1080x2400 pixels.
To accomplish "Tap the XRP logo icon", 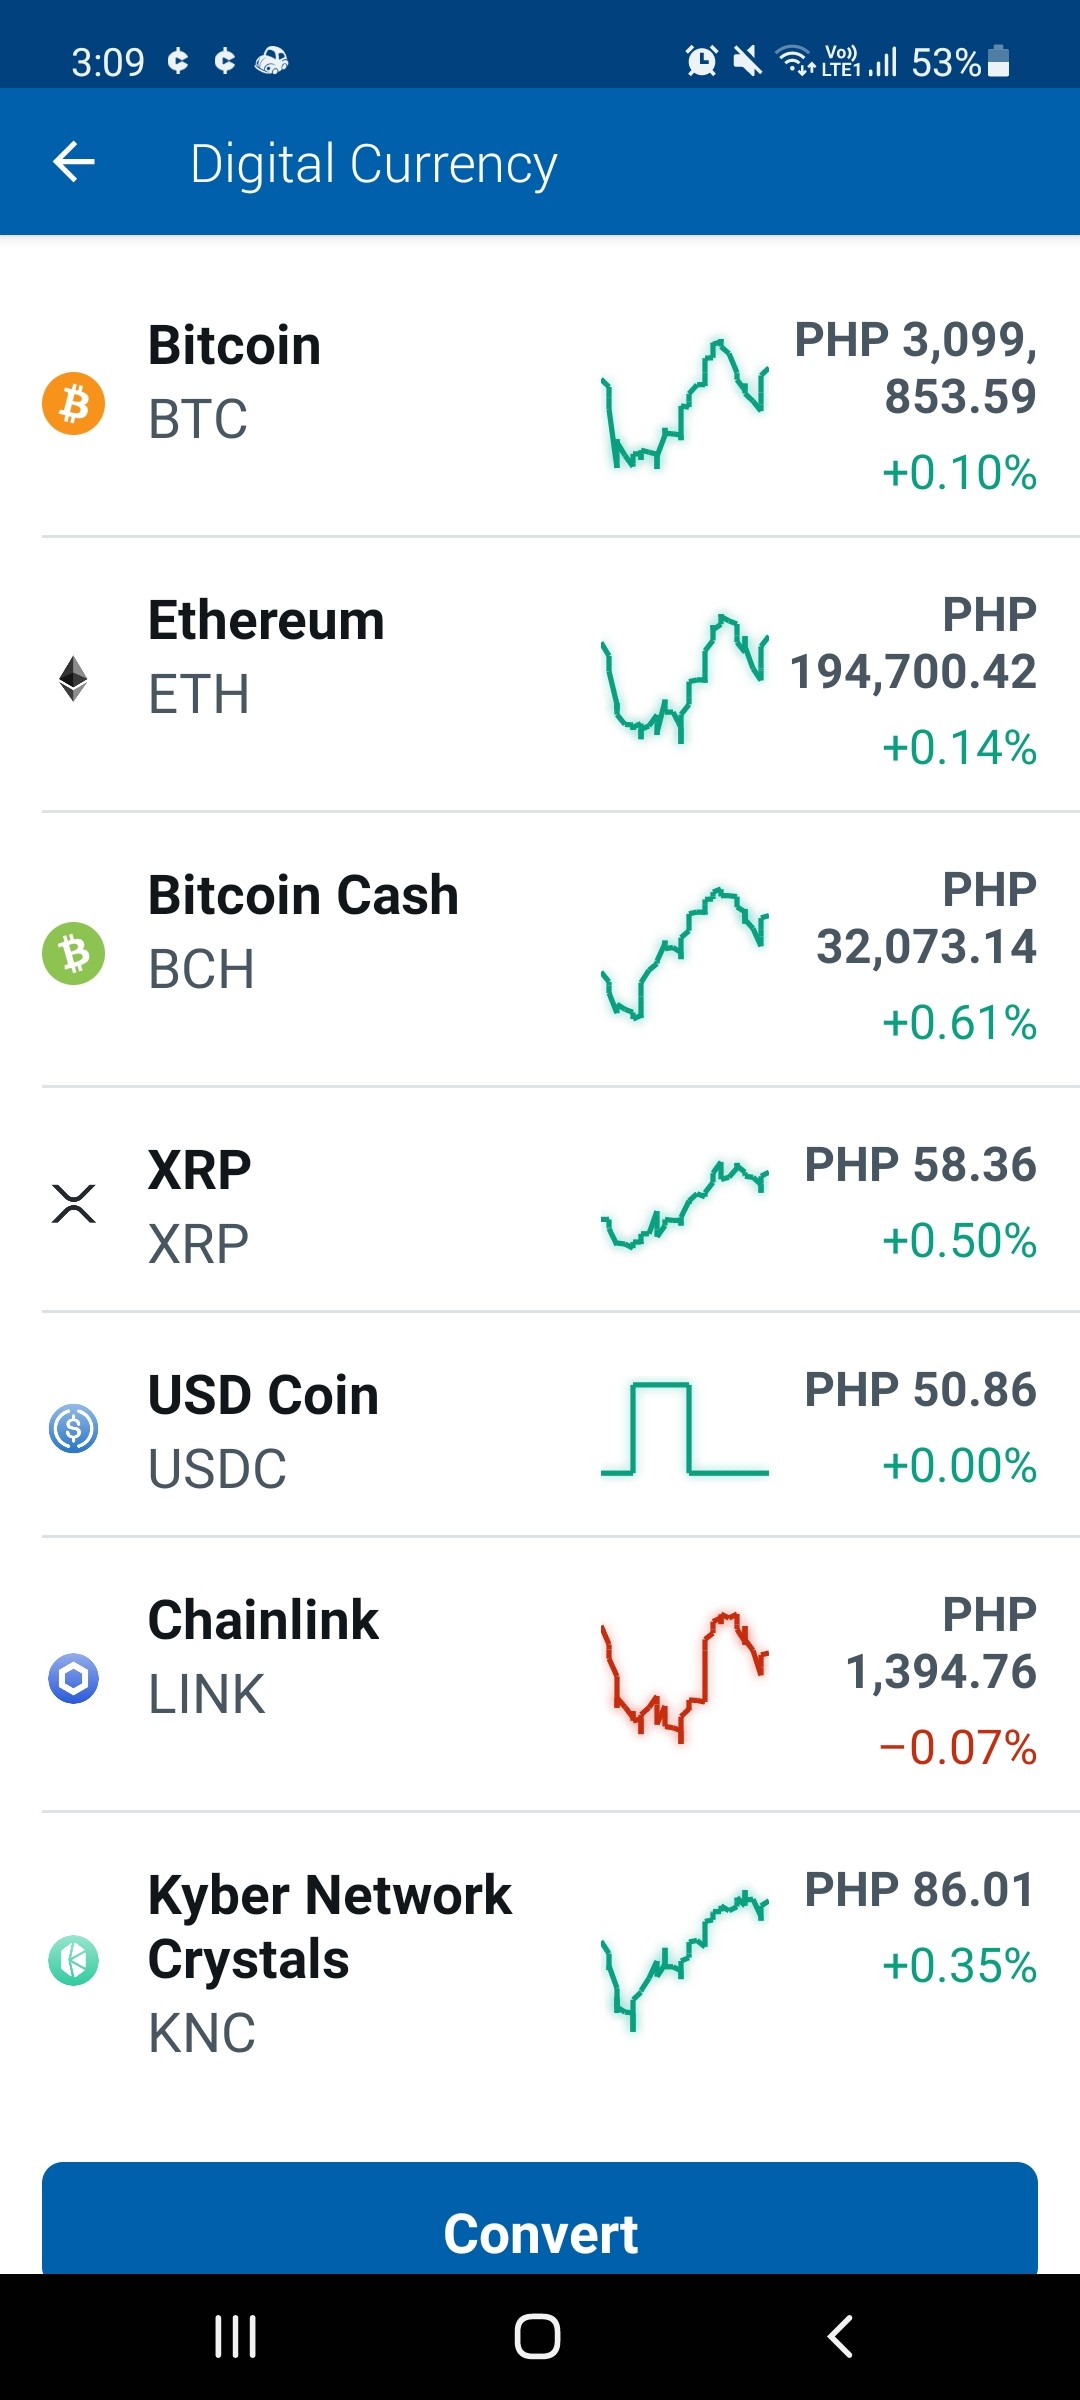I will 73,1203.
